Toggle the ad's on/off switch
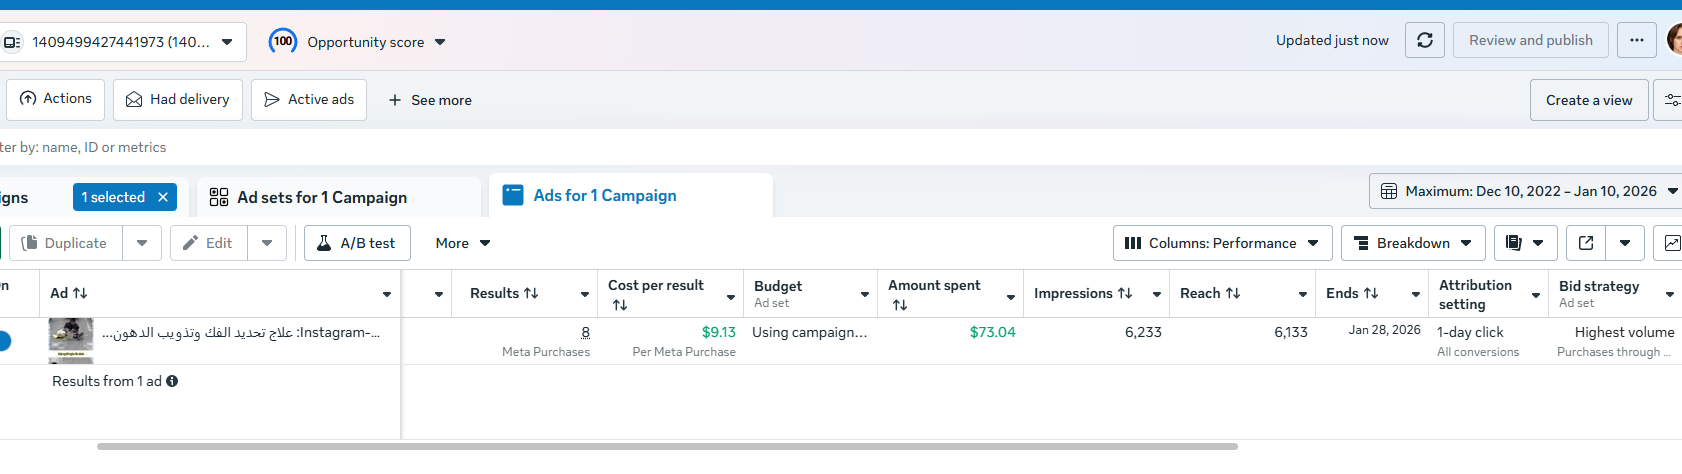This screenshot has height=474, width=1682. click(3, 341)
